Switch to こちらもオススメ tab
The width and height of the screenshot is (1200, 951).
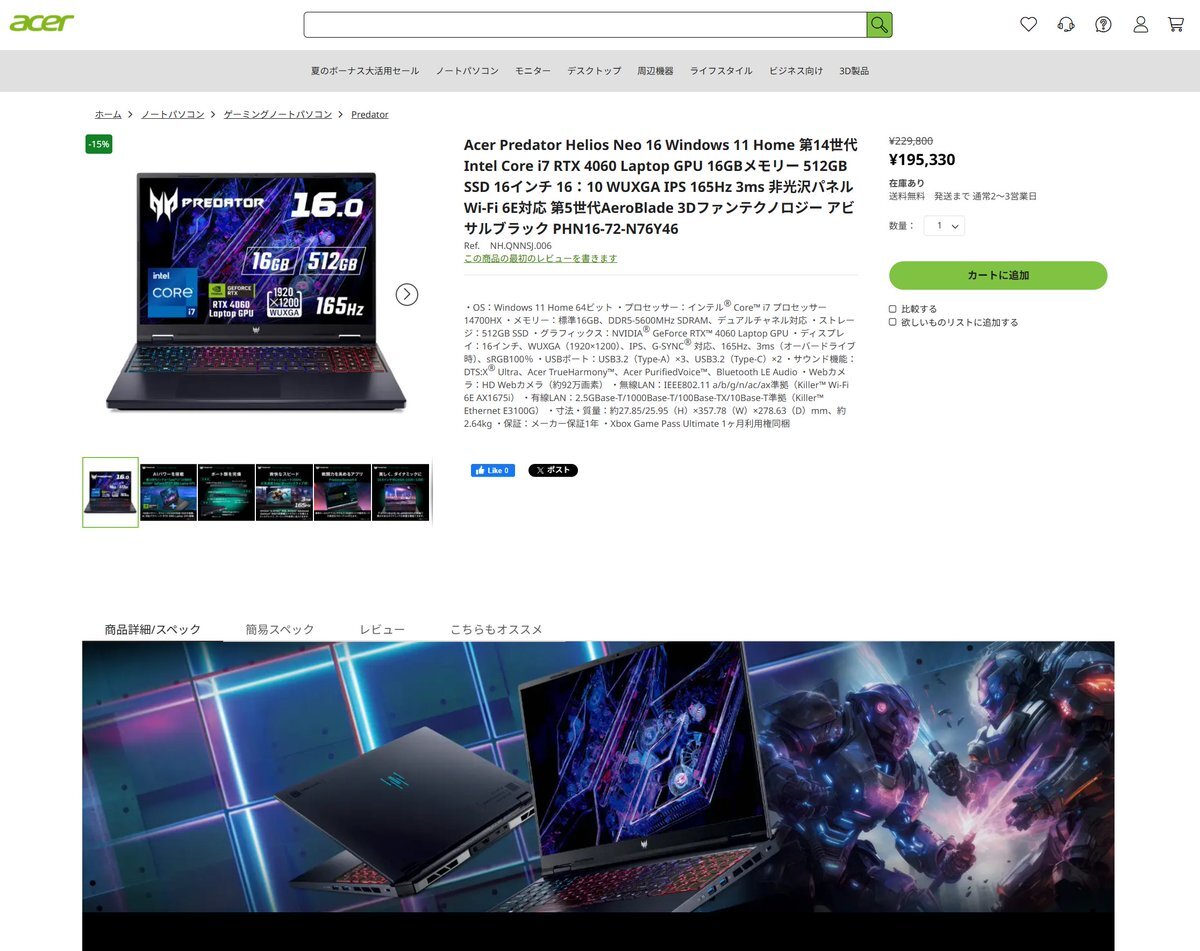click(496, 629)
